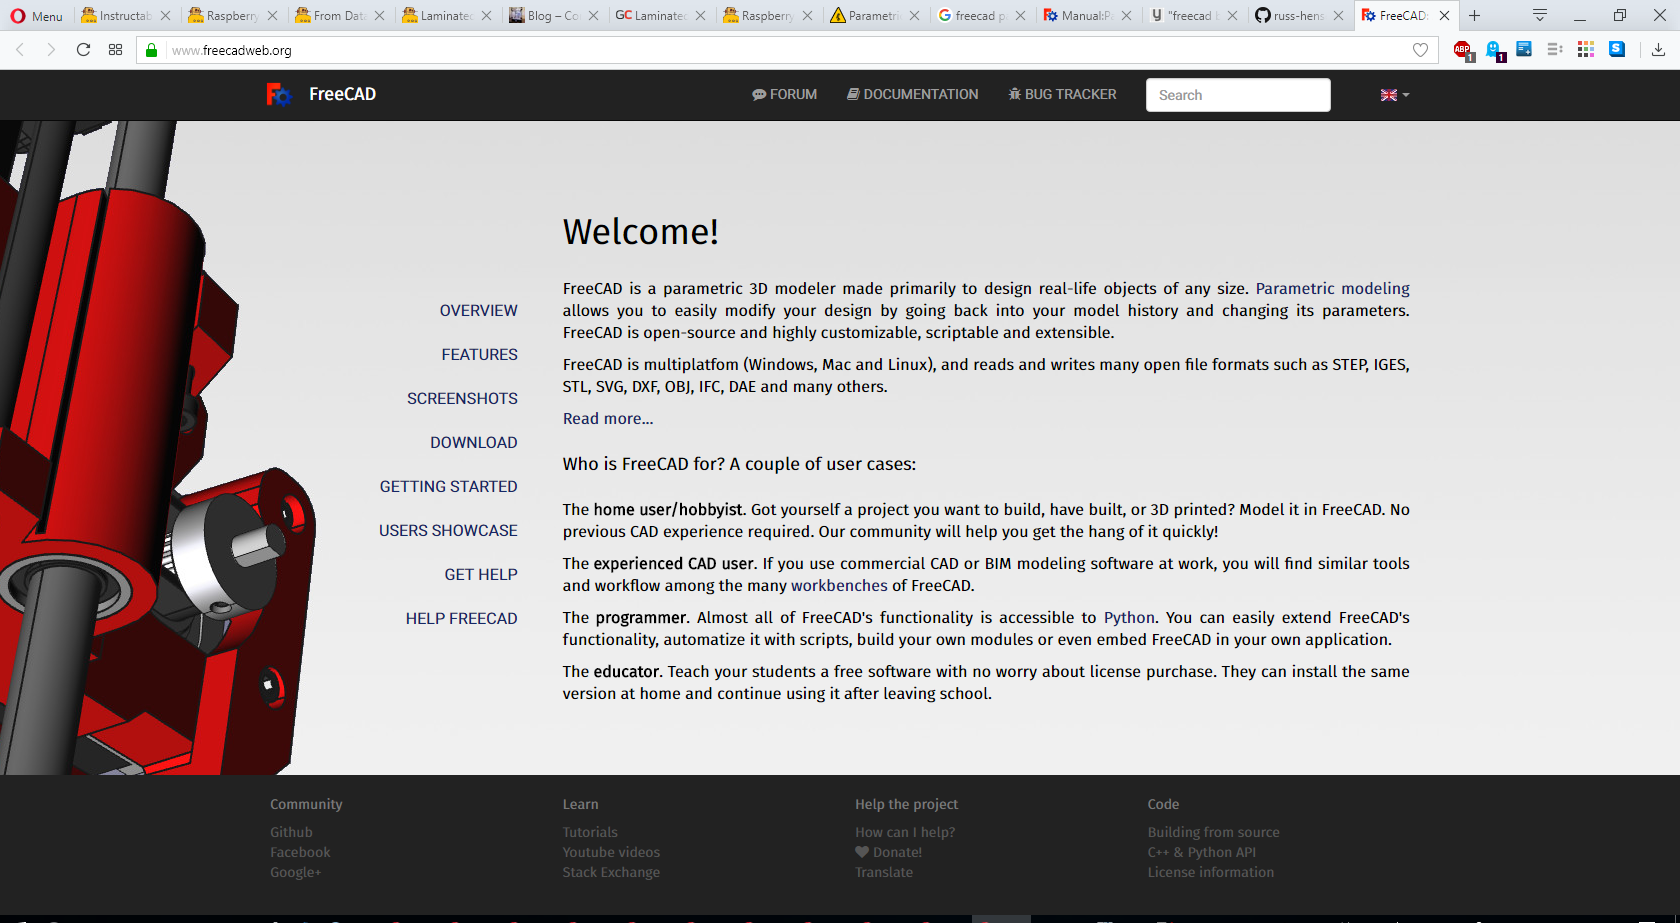Select HELP FREECAD in the side navigation
Image resolution: width=1680 pixels, height=923 pixels.
462,619
